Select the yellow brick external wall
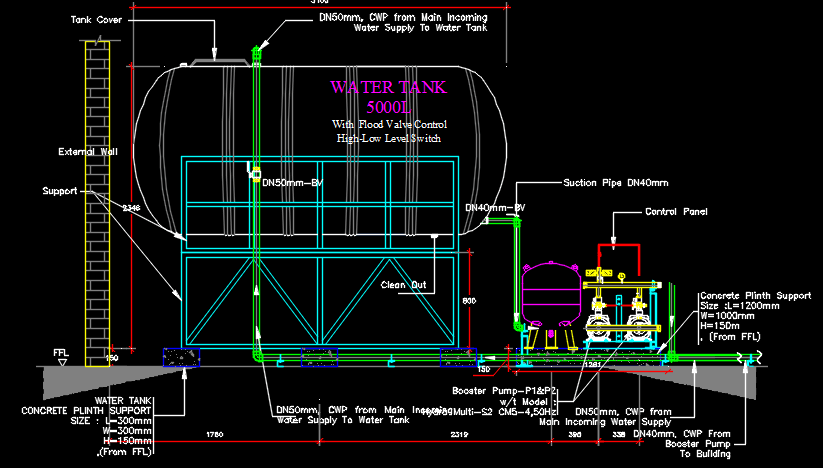Viewport: 823px width, 468px height. pos(98,204)
